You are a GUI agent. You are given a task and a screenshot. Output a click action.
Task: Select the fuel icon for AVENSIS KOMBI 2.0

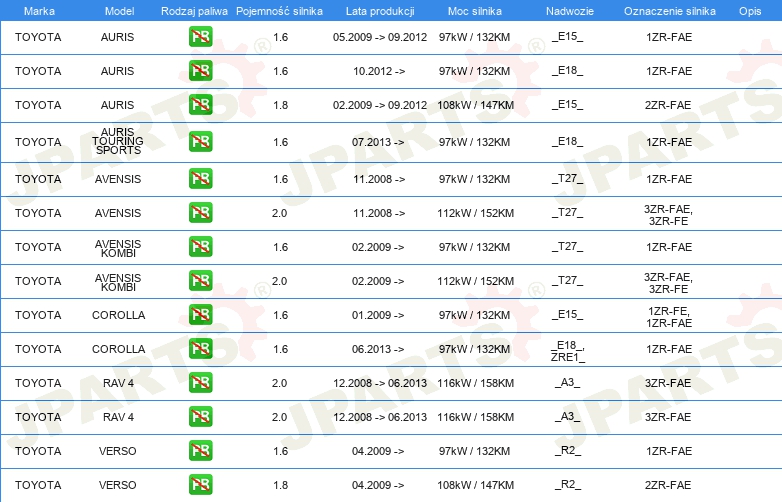point(200,281)
